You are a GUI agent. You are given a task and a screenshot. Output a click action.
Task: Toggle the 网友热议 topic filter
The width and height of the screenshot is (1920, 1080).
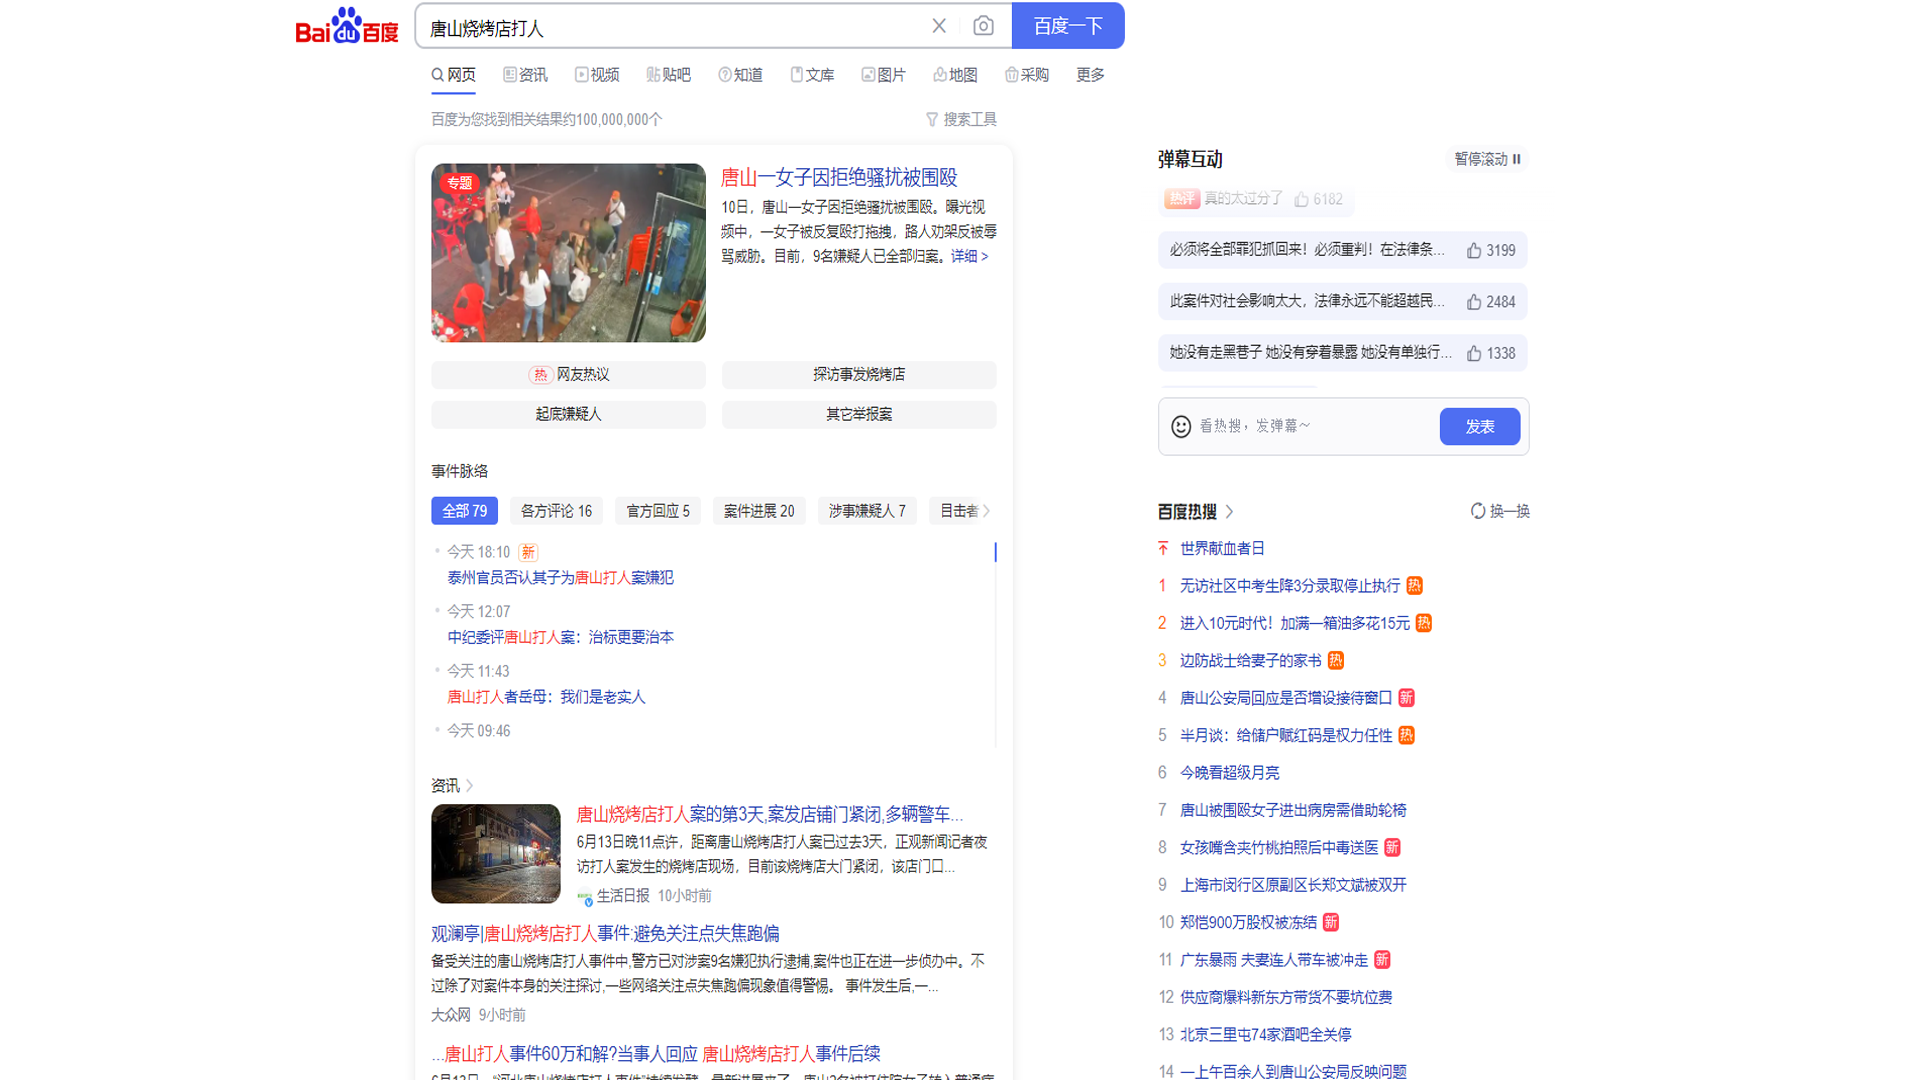(568, 374)
